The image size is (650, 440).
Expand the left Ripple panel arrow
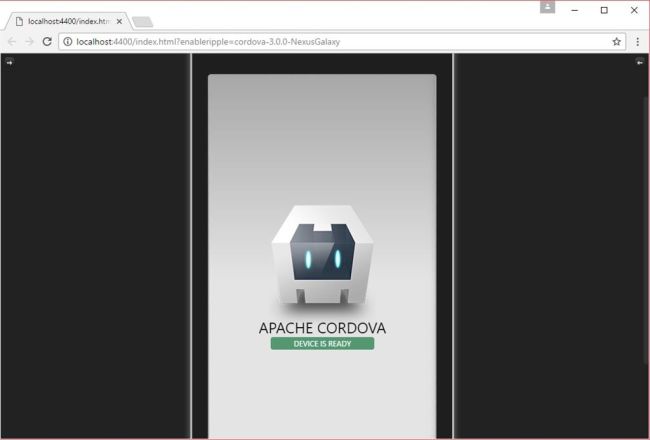pyautogui.click(x=9, y=62)
